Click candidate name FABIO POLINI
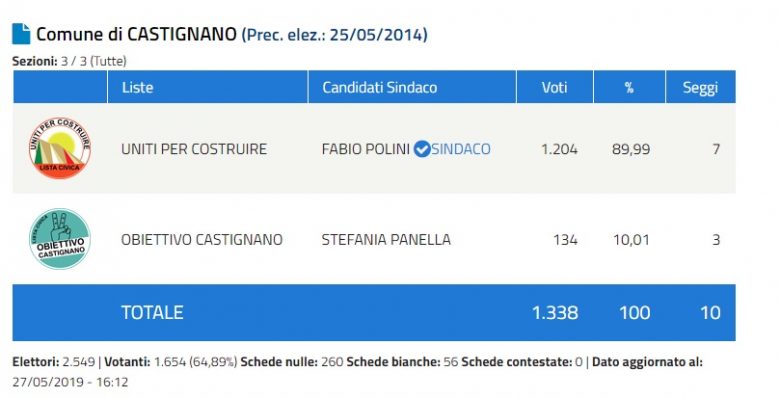Viewport: 780px width, 398px height. tap(366, 149)
